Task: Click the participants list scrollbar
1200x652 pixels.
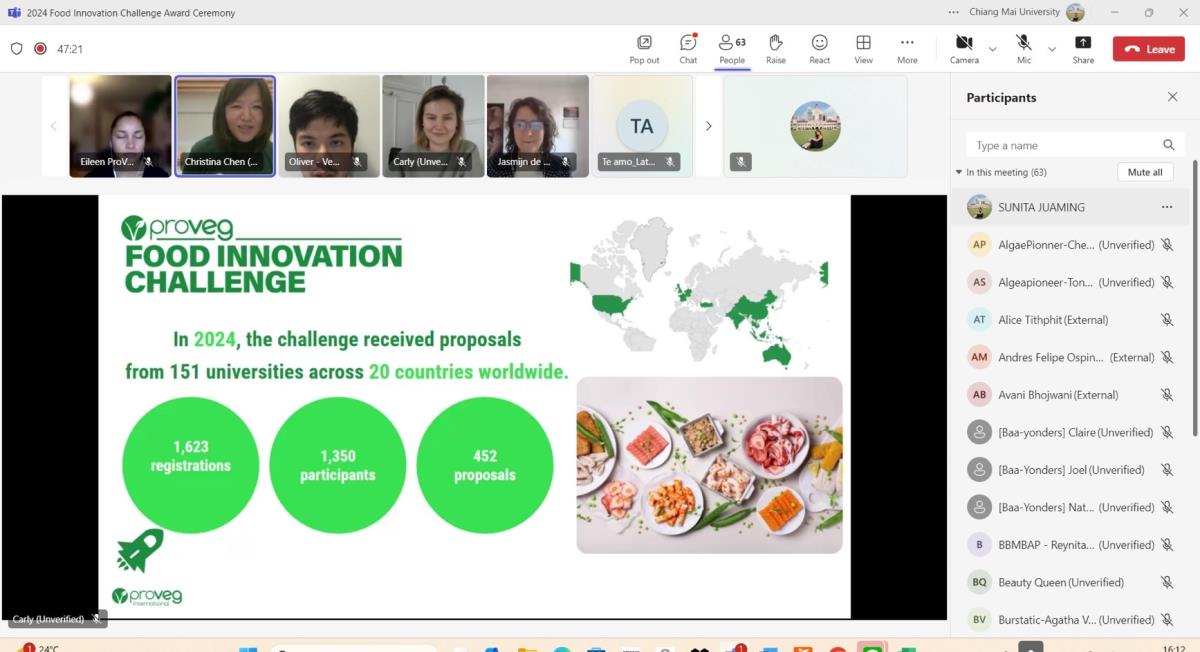Action: point(1194,298)
